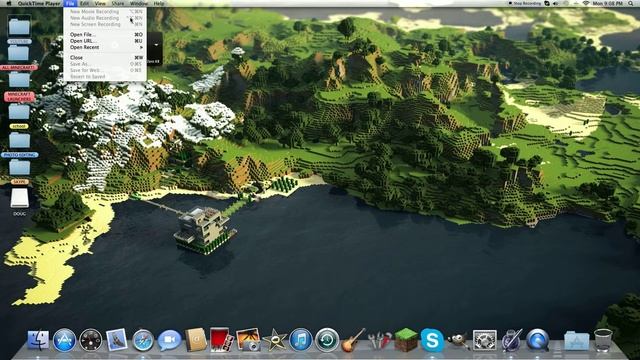Image resolution: width=640 pixels, height=360 pixels.
Task: Choose Open URL… from File menu
Action: 105,41
